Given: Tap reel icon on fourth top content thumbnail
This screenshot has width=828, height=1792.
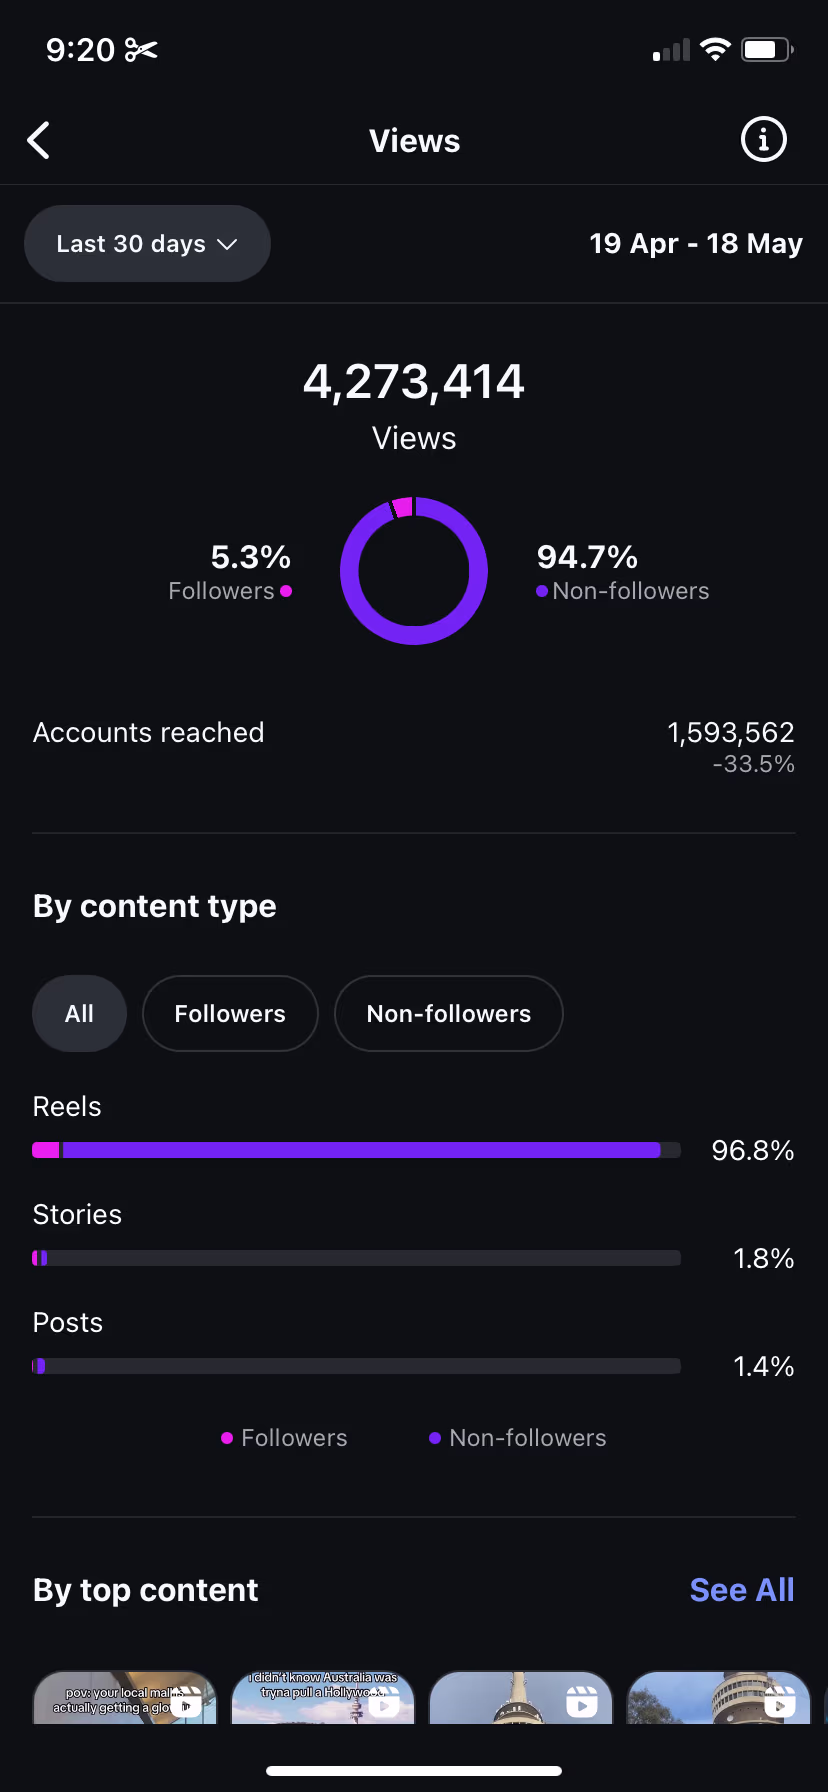Looking at the screenshot, I should point(780,1700).
